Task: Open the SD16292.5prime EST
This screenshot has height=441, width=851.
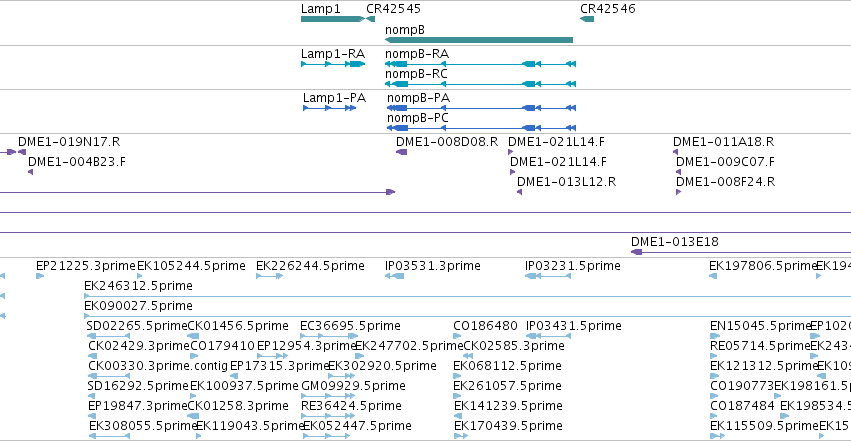Action: click(x=92, y=396)
